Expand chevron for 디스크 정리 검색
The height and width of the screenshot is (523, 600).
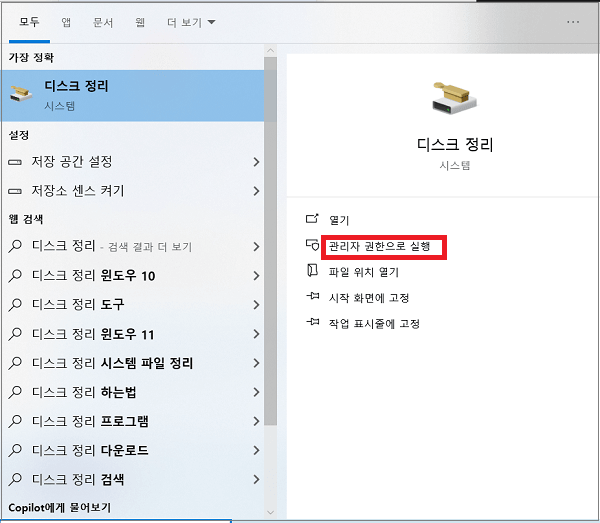click(x=256, y=479)
